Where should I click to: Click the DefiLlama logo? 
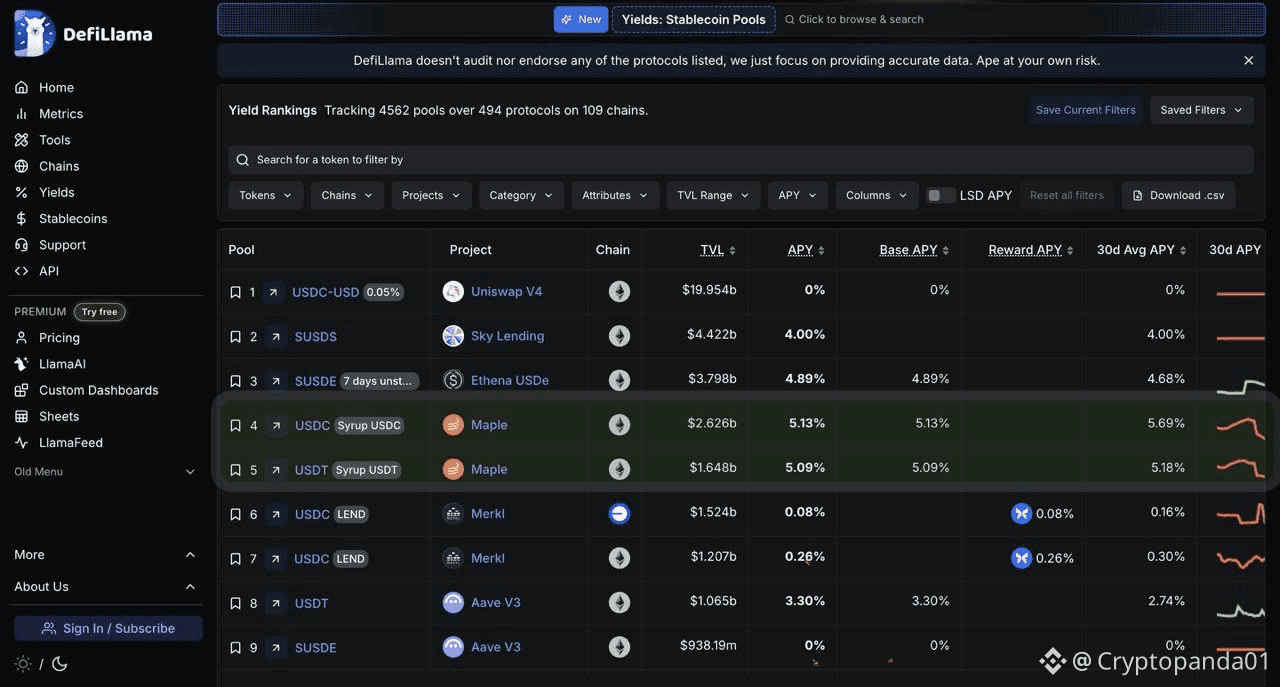coord(84,34)
